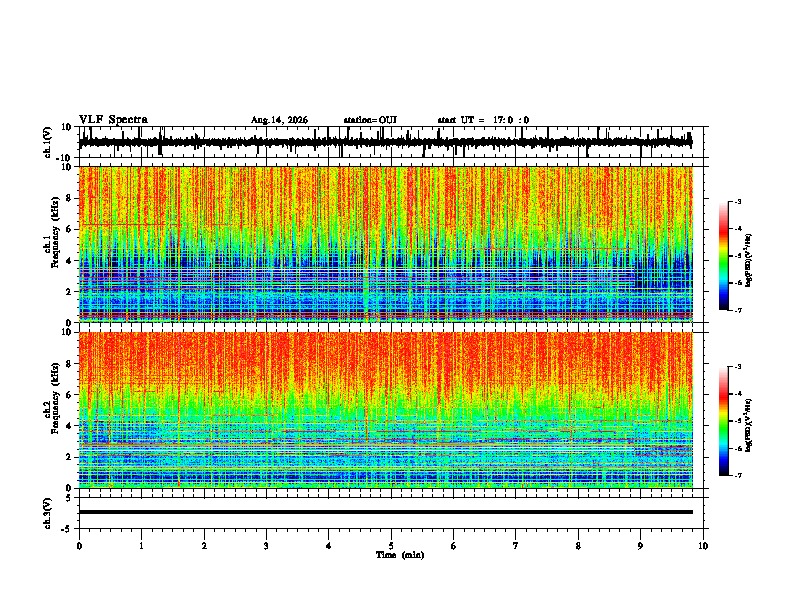This screenshot has height=612, width=792.
Task: Click the ch.3(V) axis label
Action: pos(48,513)
